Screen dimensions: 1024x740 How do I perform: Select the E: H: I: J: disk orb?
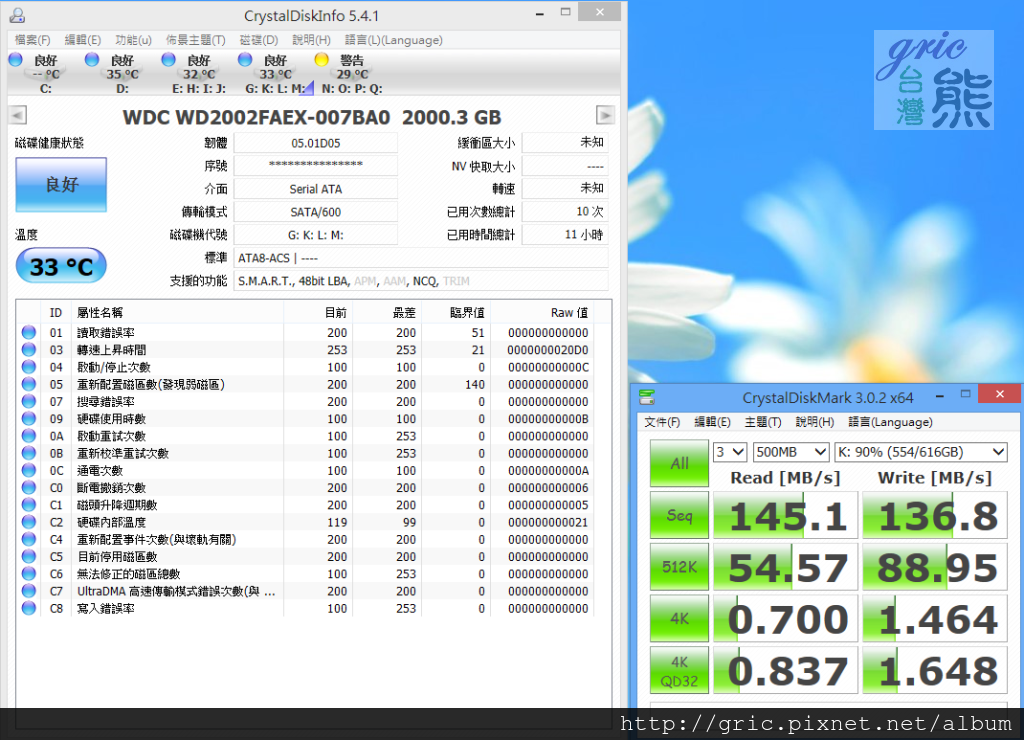168,60
